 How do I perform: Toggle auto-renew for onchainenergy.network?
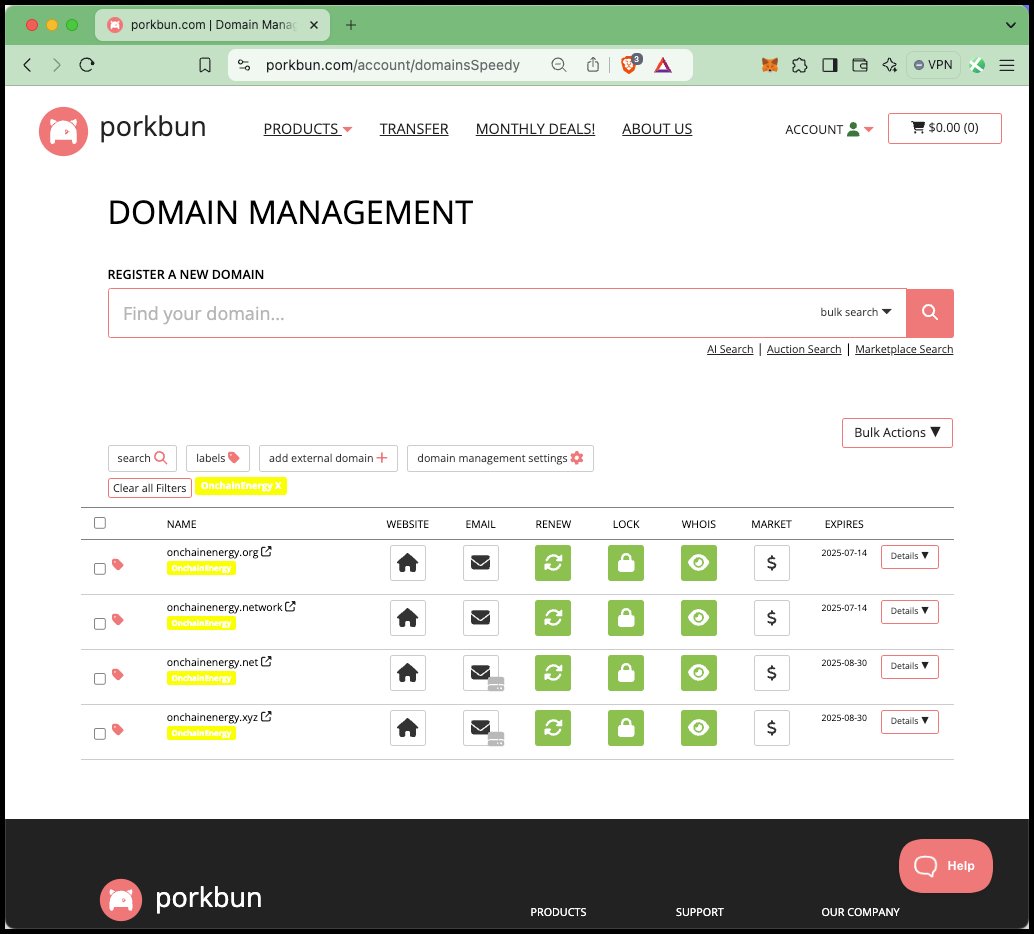coord(553,617)
